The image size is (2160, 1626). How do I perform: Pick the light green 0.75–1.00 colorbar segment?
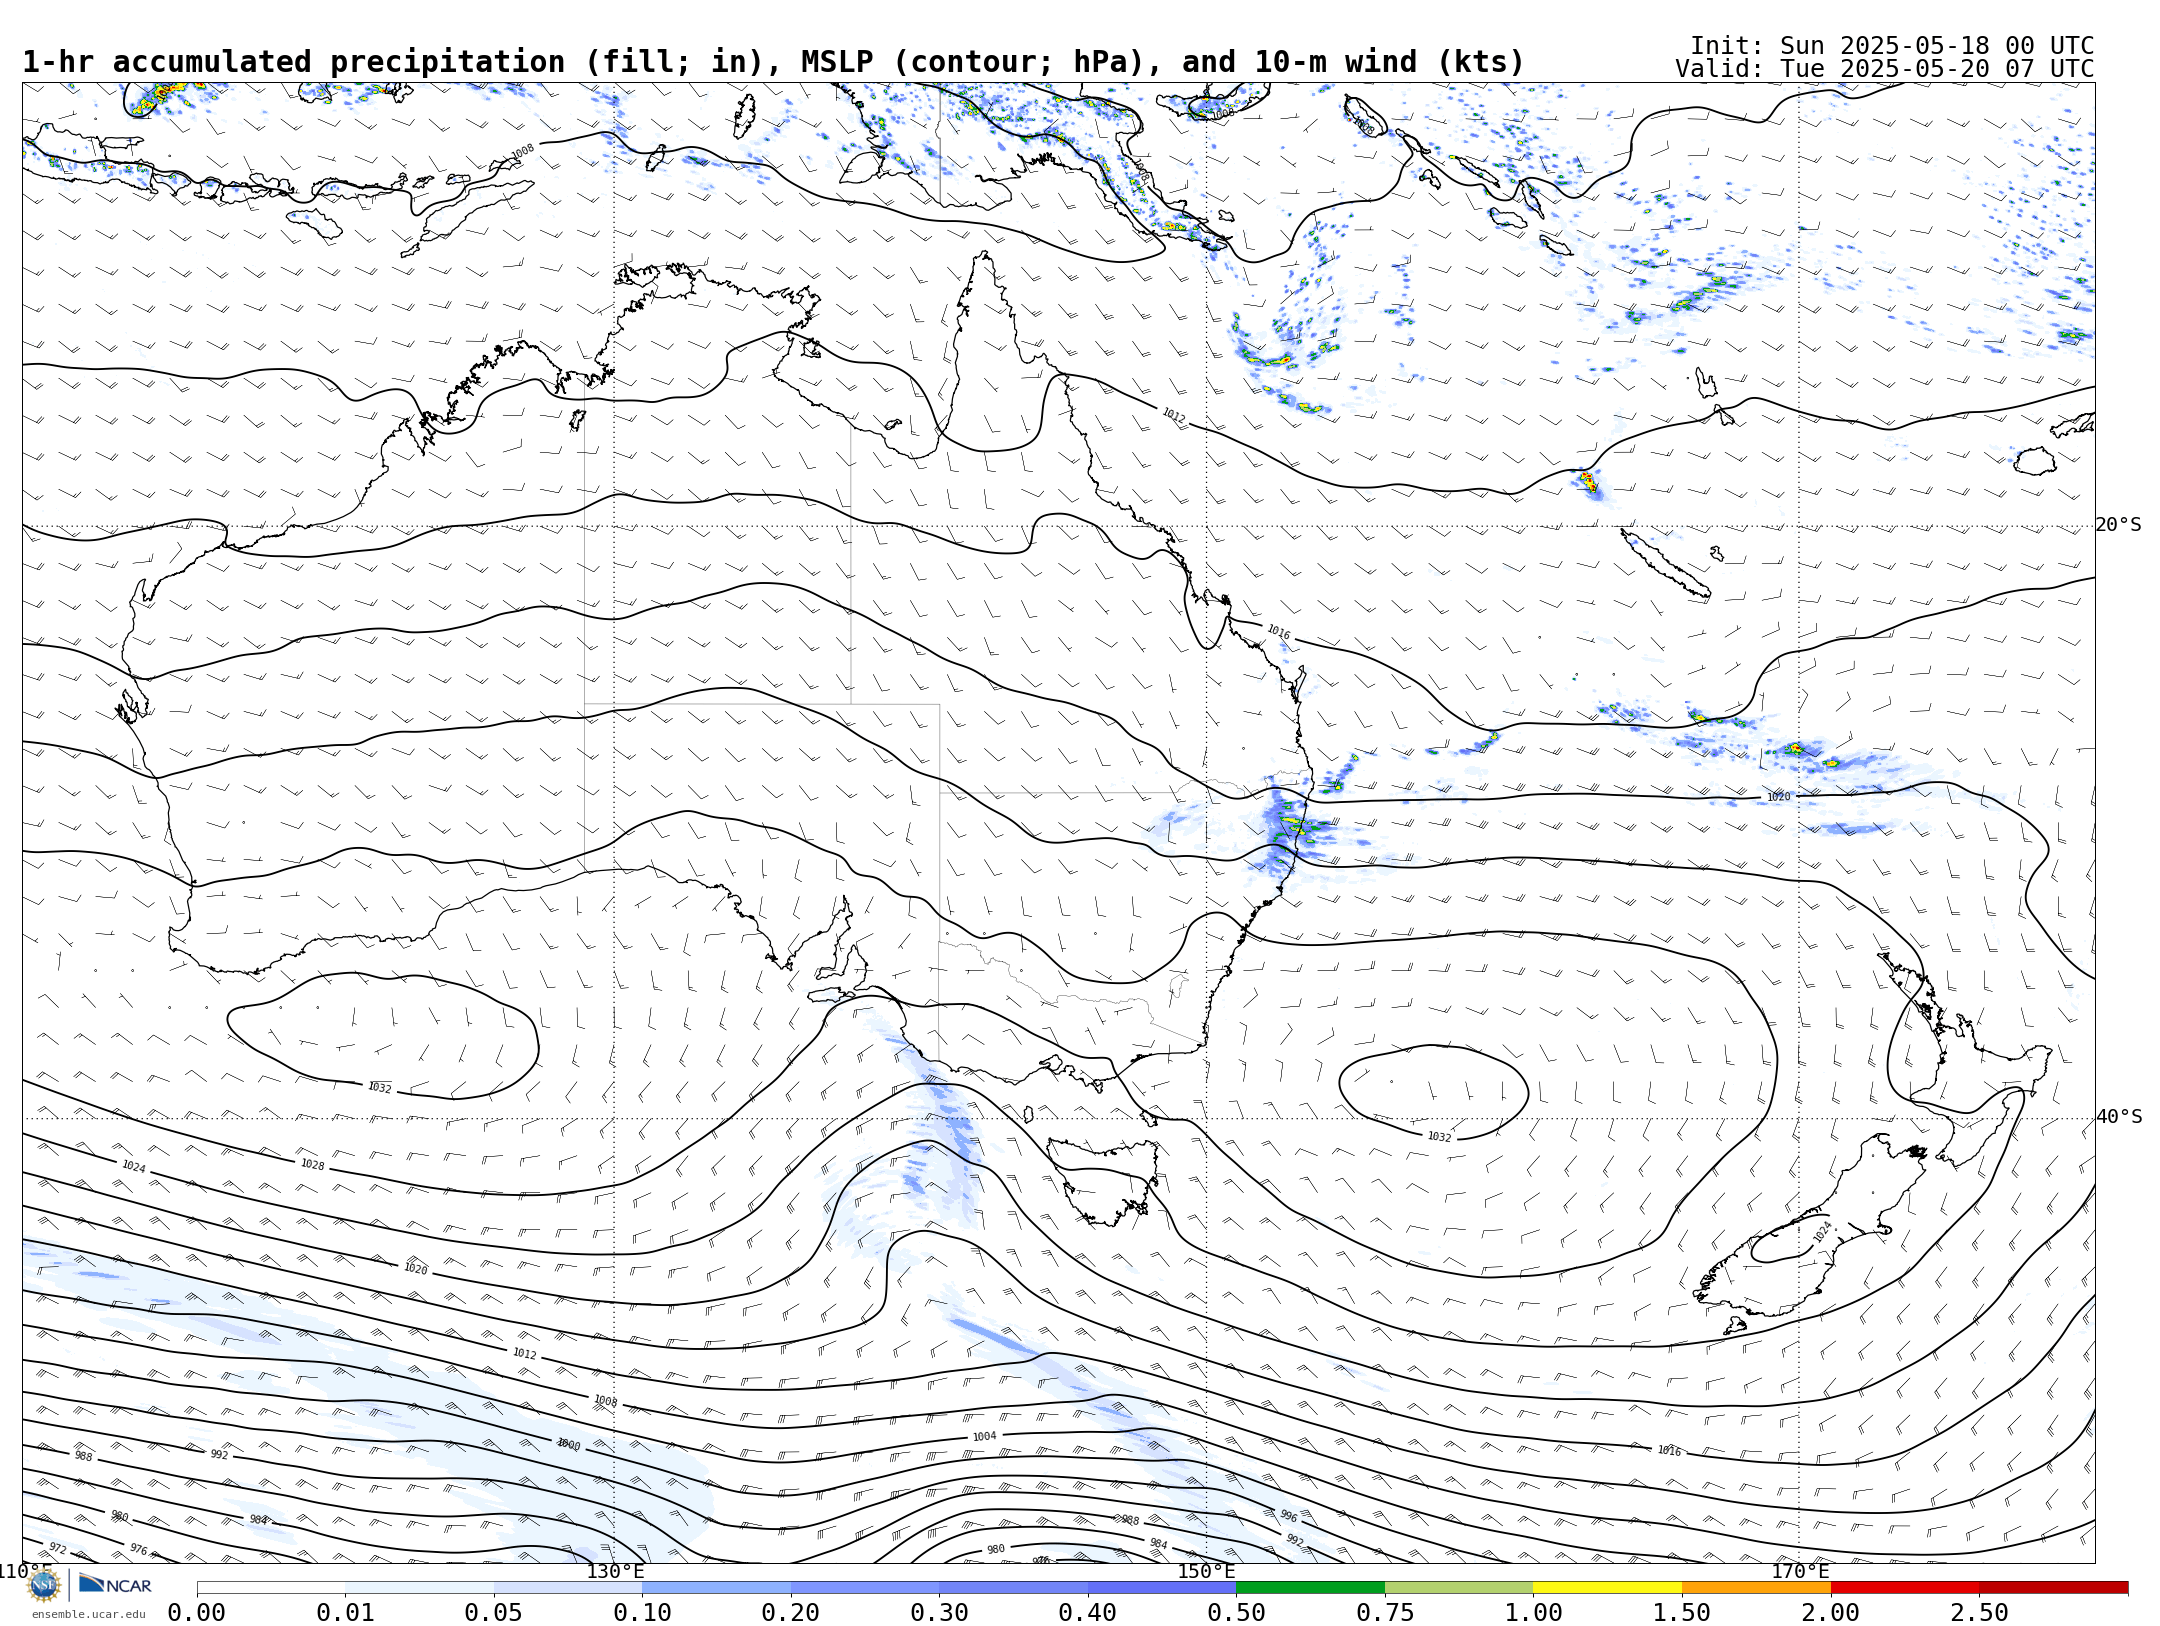pyautogui.click(x=1459, y=1588)
